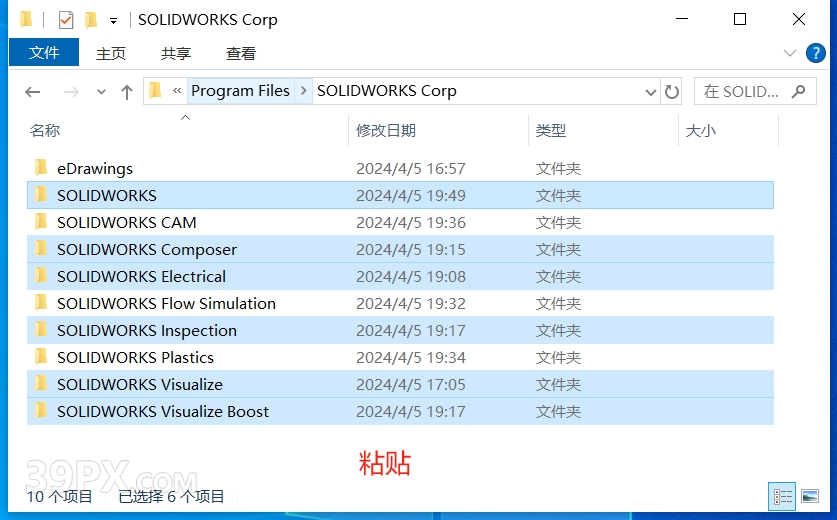
Task: Click the Properties icon in the quick access toolbar
Action: tap(66, 19)
